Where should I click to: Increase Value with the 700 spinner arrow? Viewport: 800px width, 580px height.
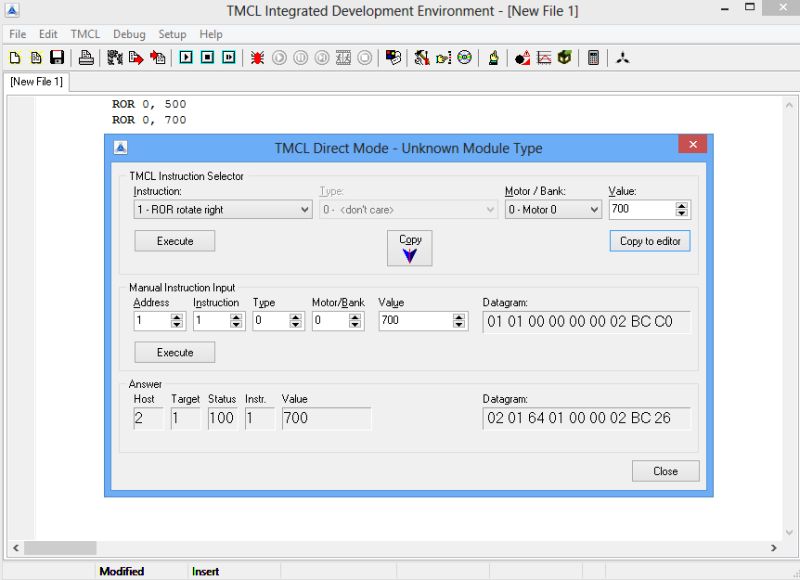[680, 205]
